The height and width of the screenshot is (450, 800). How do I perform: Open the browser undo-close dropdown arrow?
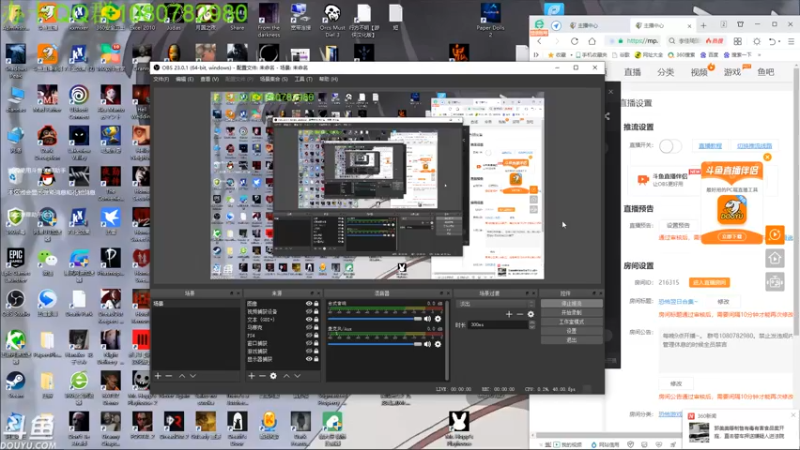tap(781, 42)
